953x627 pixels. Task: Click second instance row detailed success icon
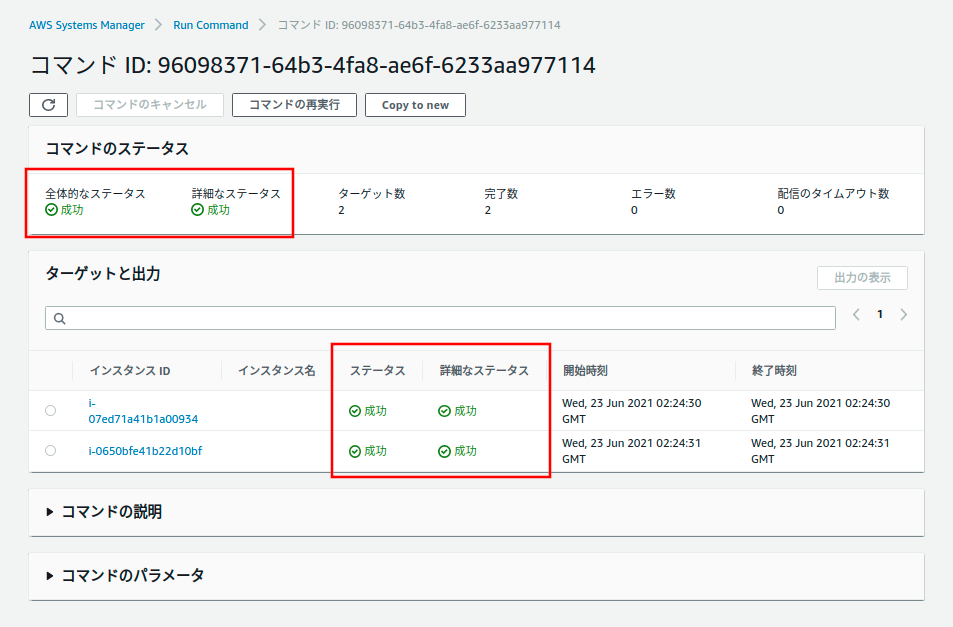[444, 451]
